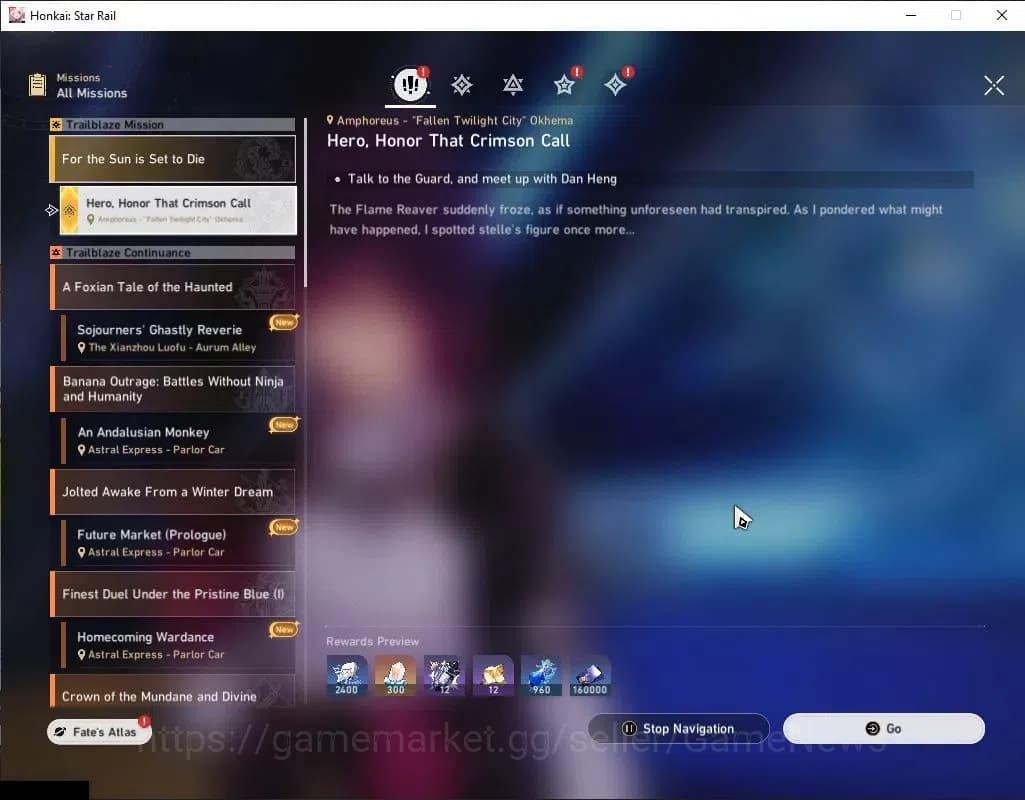
Task: Click the Rewards Preview label
Action: coord(373,641)
